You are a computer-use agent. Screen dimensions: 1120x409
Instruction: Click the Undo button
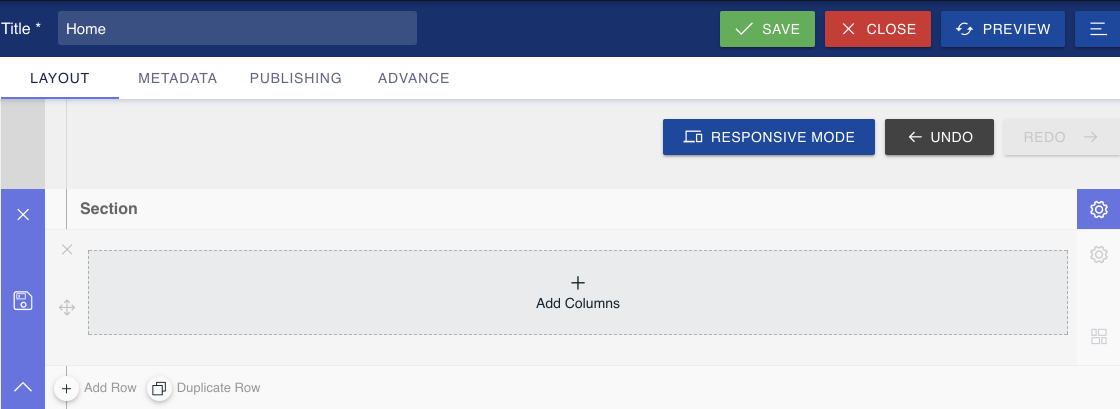coord(939,137)
